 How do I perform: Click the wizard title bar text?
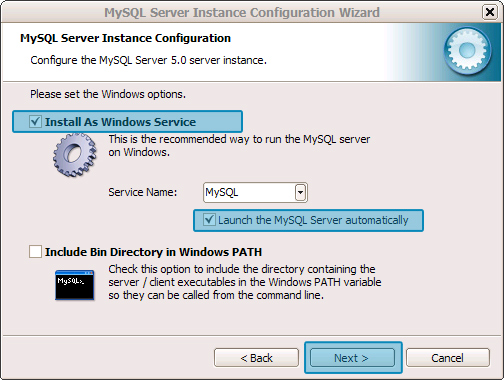(242, 12)
